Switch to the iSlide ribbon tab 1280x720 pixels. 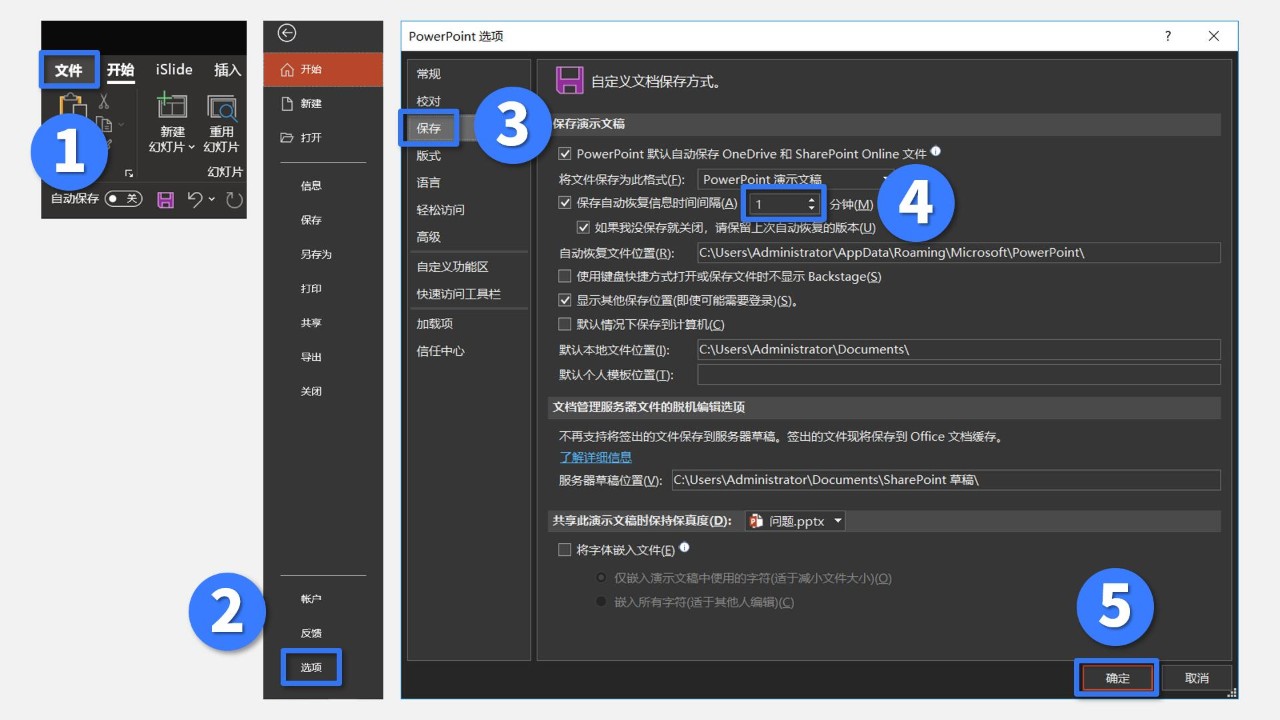point(173,69)
